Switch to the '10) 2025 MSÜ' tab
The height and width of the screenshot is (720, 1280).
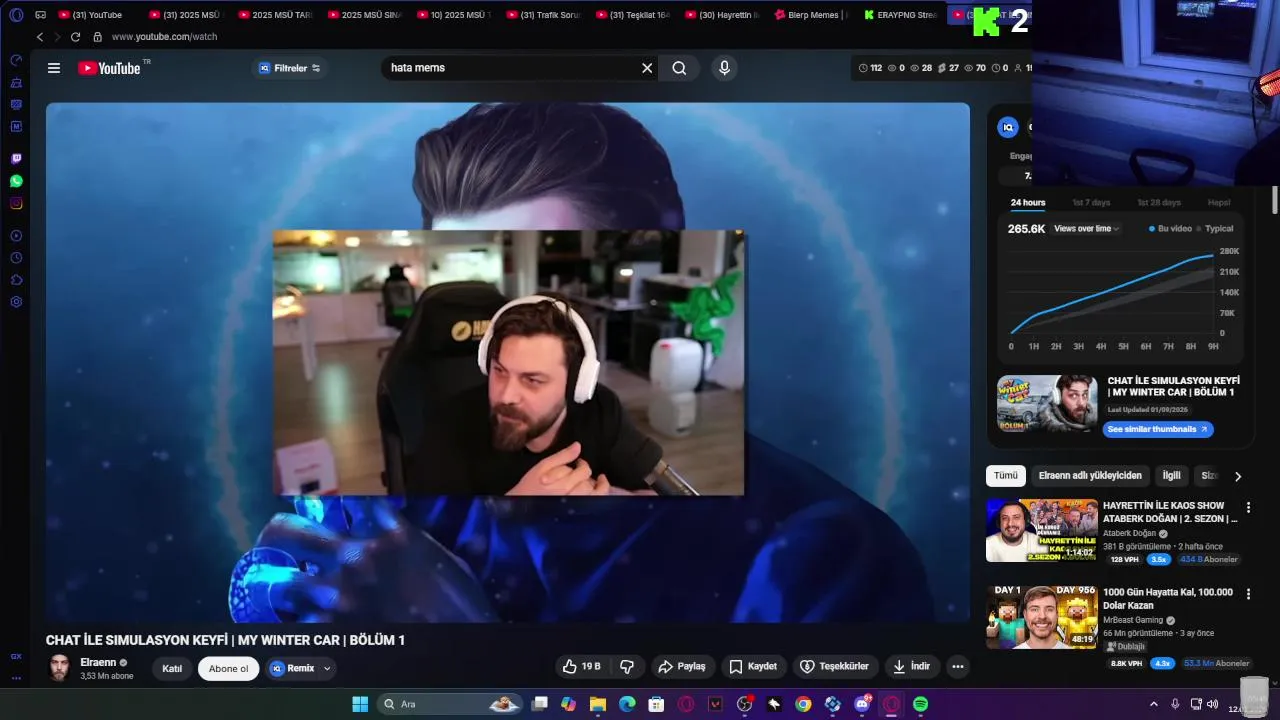coord(455,15)
